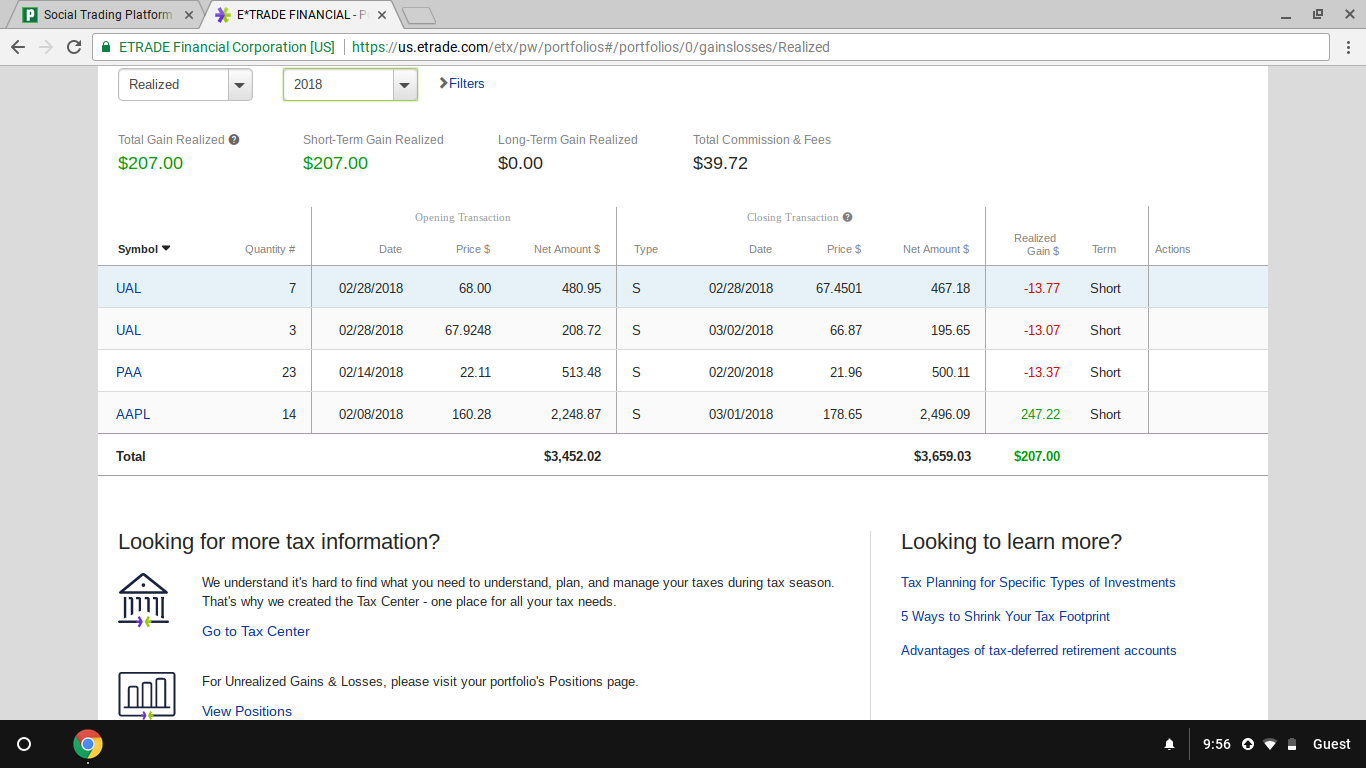
Task: Expand the Filters section
Action: [x=462, y=84]
